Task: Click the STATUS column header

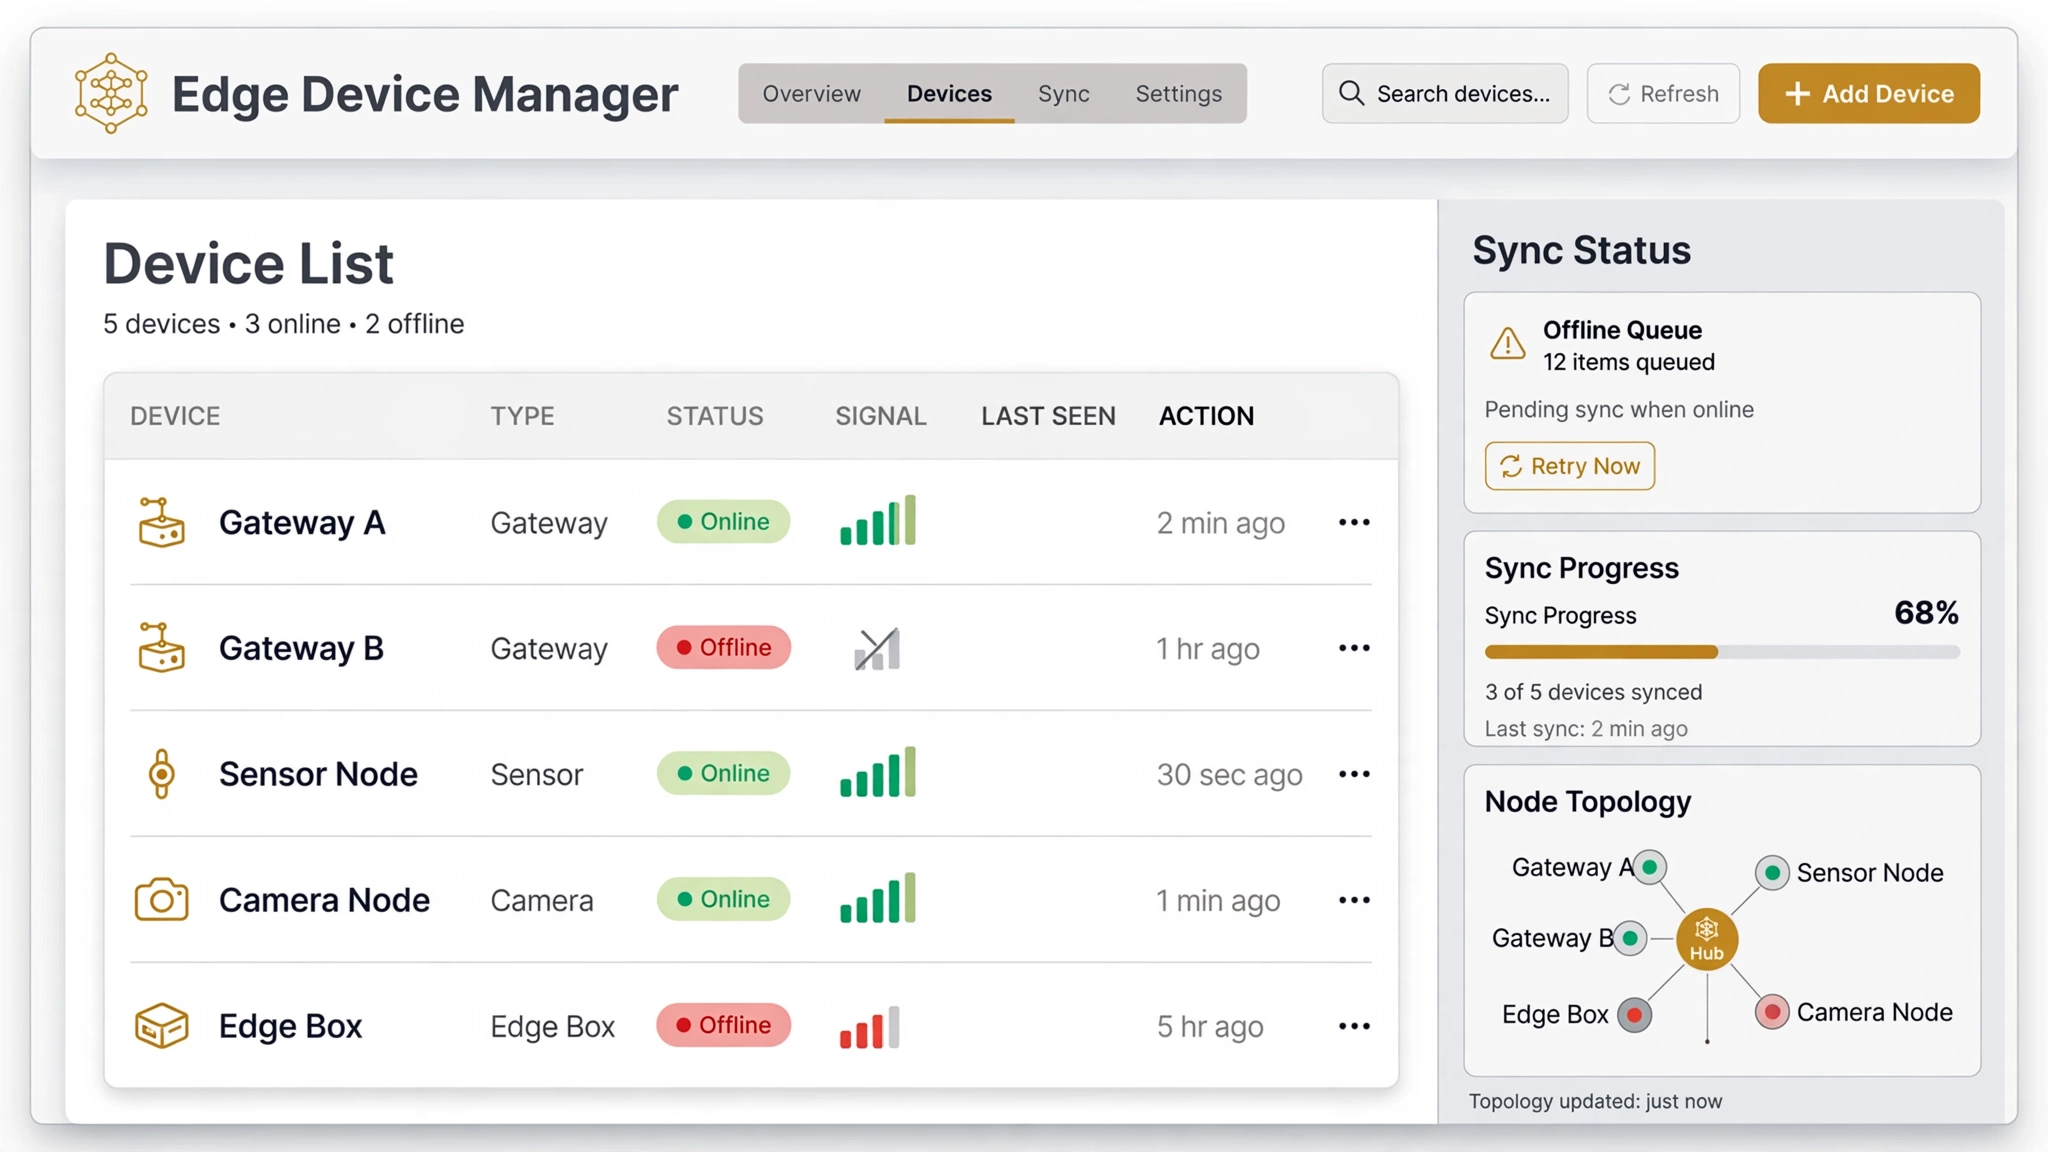Action: pos(715,416)
